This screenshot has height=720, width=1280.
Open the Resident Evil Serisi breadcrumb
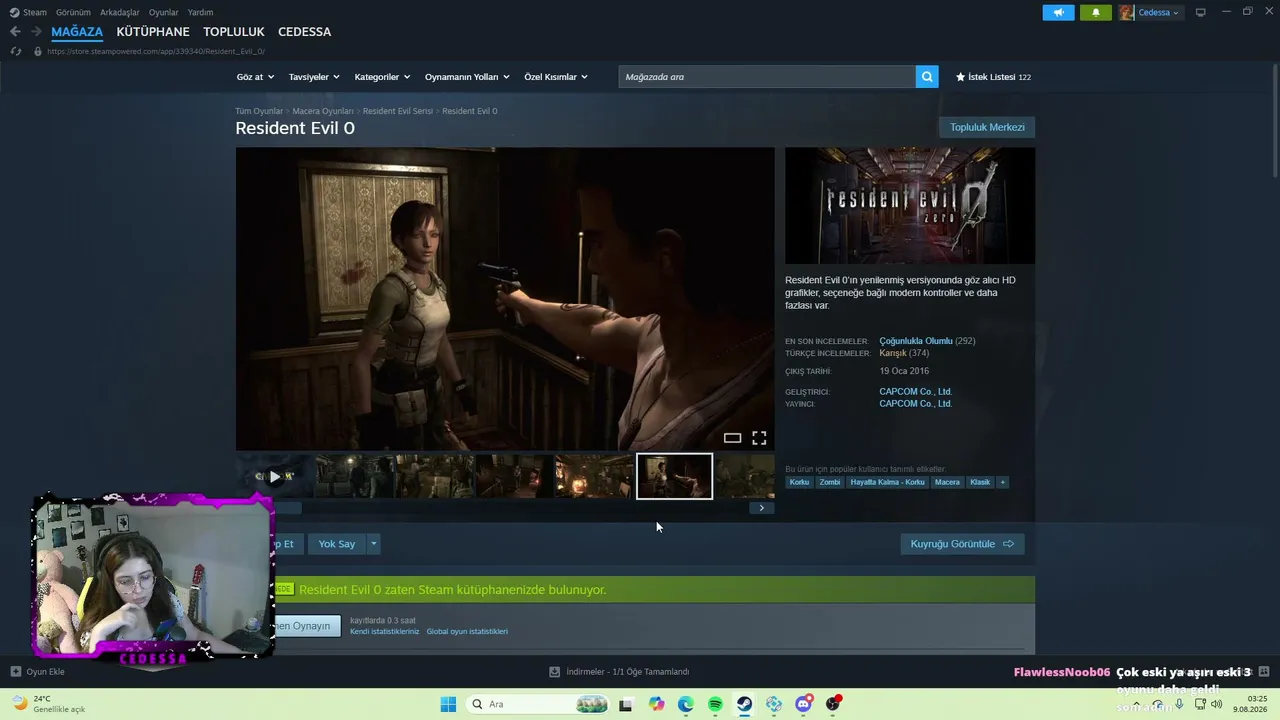398,111
